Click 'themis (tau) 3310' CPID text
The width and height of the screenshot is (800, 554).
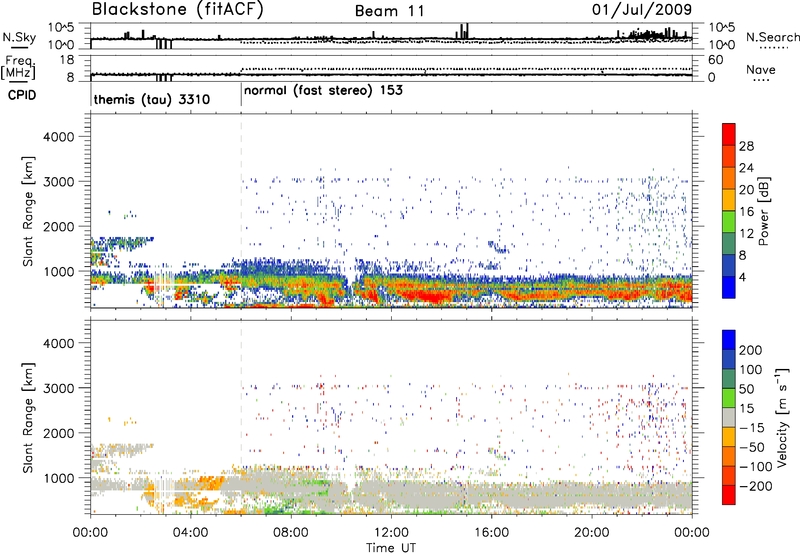coord(152,99)
